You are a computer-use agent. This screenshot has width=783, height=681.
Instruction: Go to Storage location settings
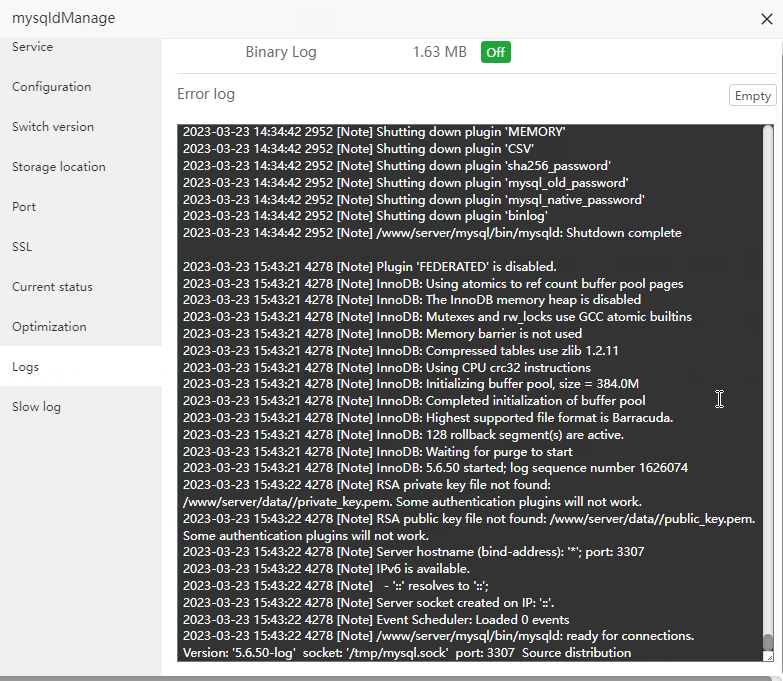pos(58,167)
